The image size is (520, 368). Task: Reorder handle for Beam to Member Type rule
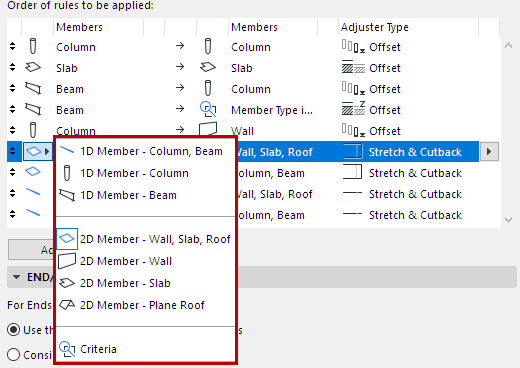13,109
